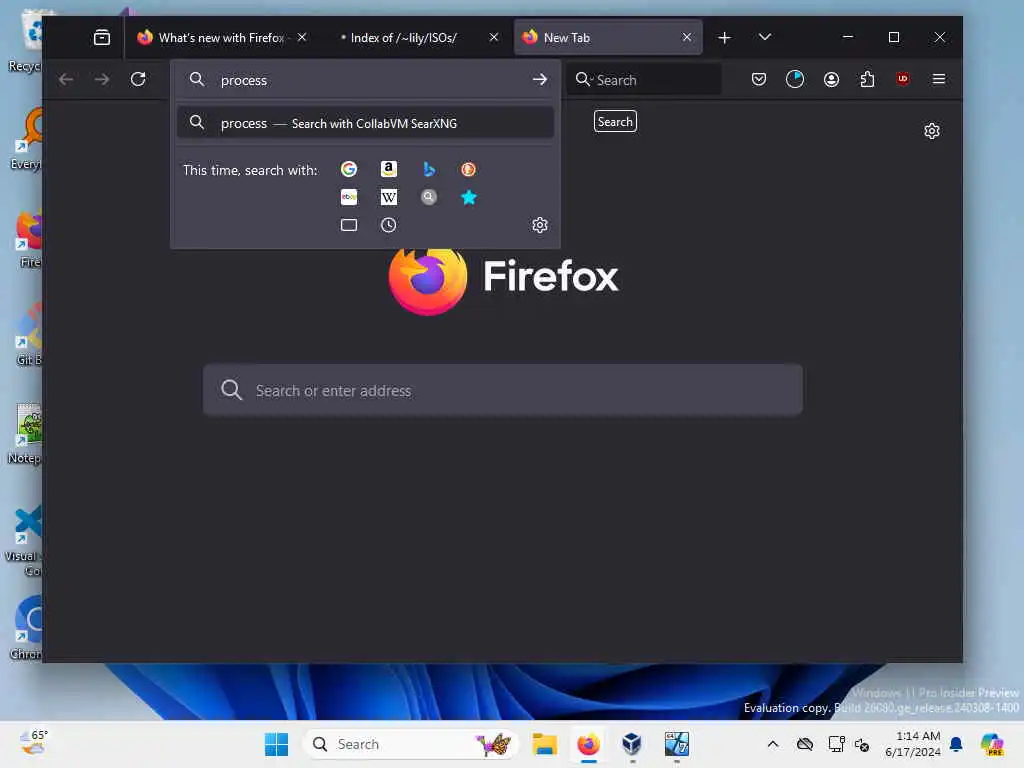This screenshot has height=768, width=1024.
Task: Close the Index of /~lily/ISOs/ tab
Action: point(494,37)
